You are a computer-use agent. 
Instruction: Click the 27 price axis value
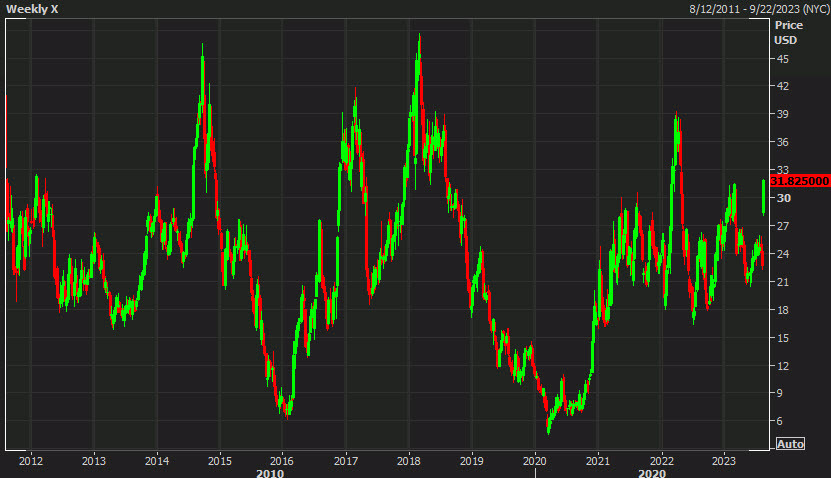783,226
